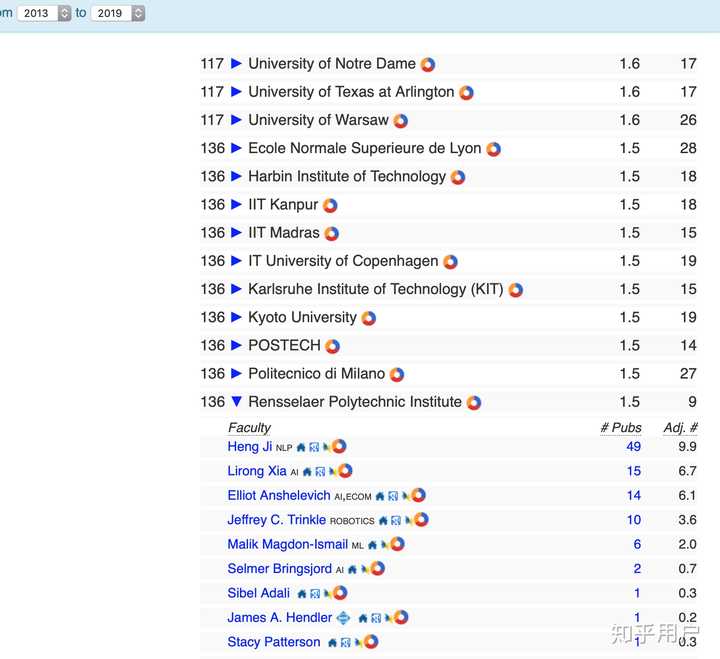Open Kyoto University pie chart icon
This screenshot has width=720, height=659.
pos(369,318)
